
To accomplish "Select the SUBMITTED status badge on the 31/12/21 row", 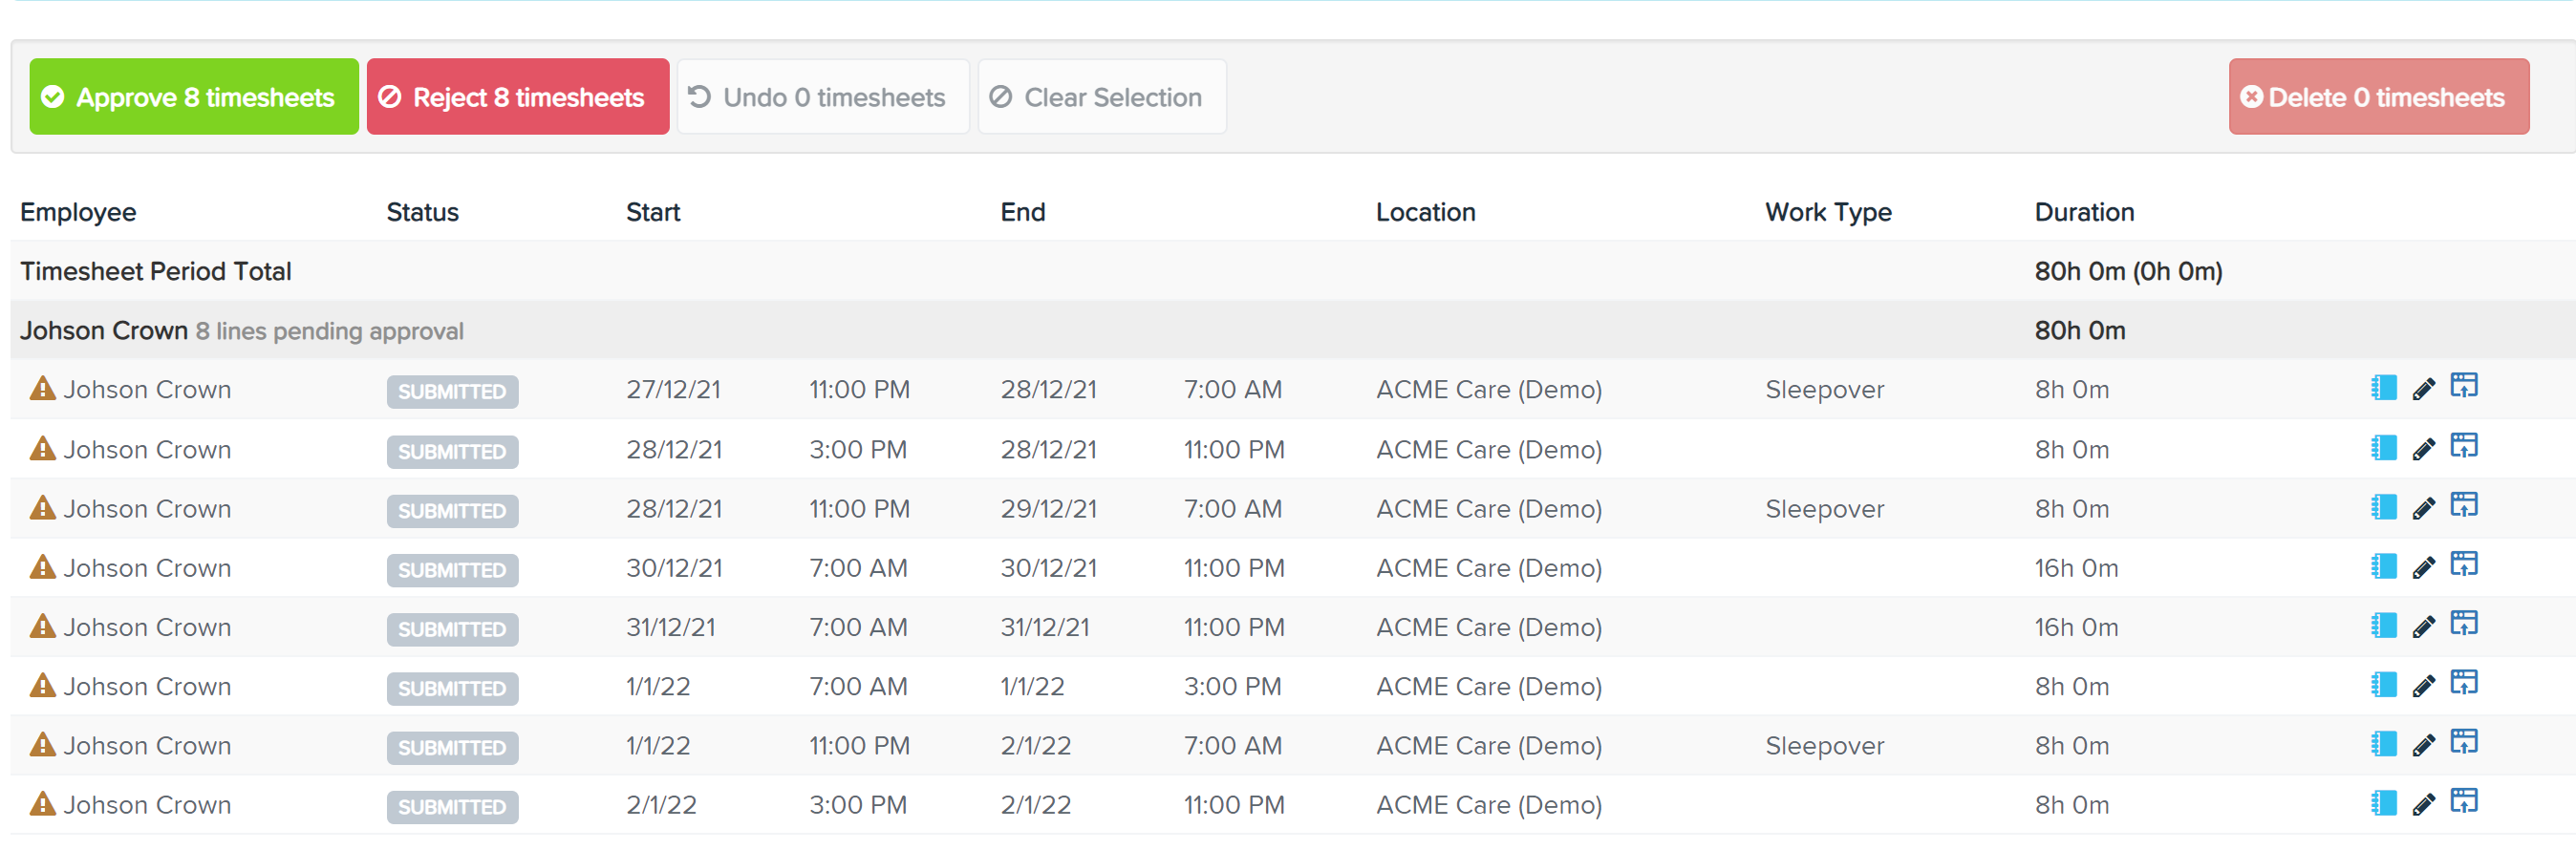I will (452, 629).
